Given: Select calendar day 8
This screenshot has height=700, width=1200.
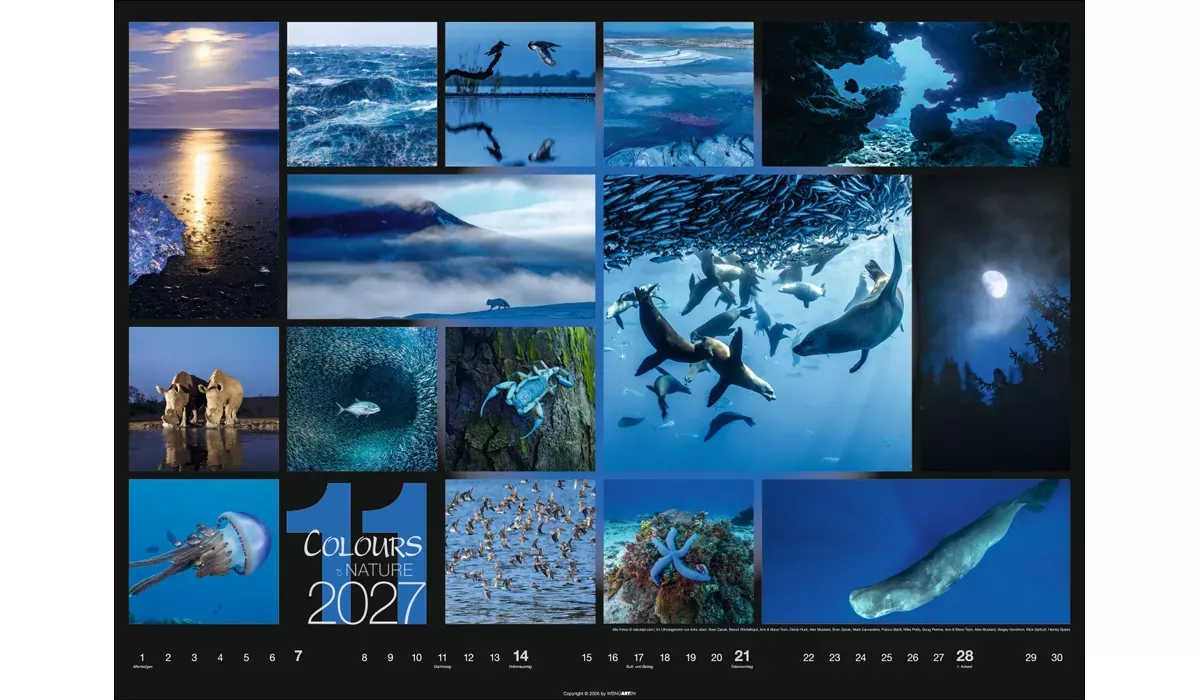Looking at the screenshot, I should tap(364, 657).
